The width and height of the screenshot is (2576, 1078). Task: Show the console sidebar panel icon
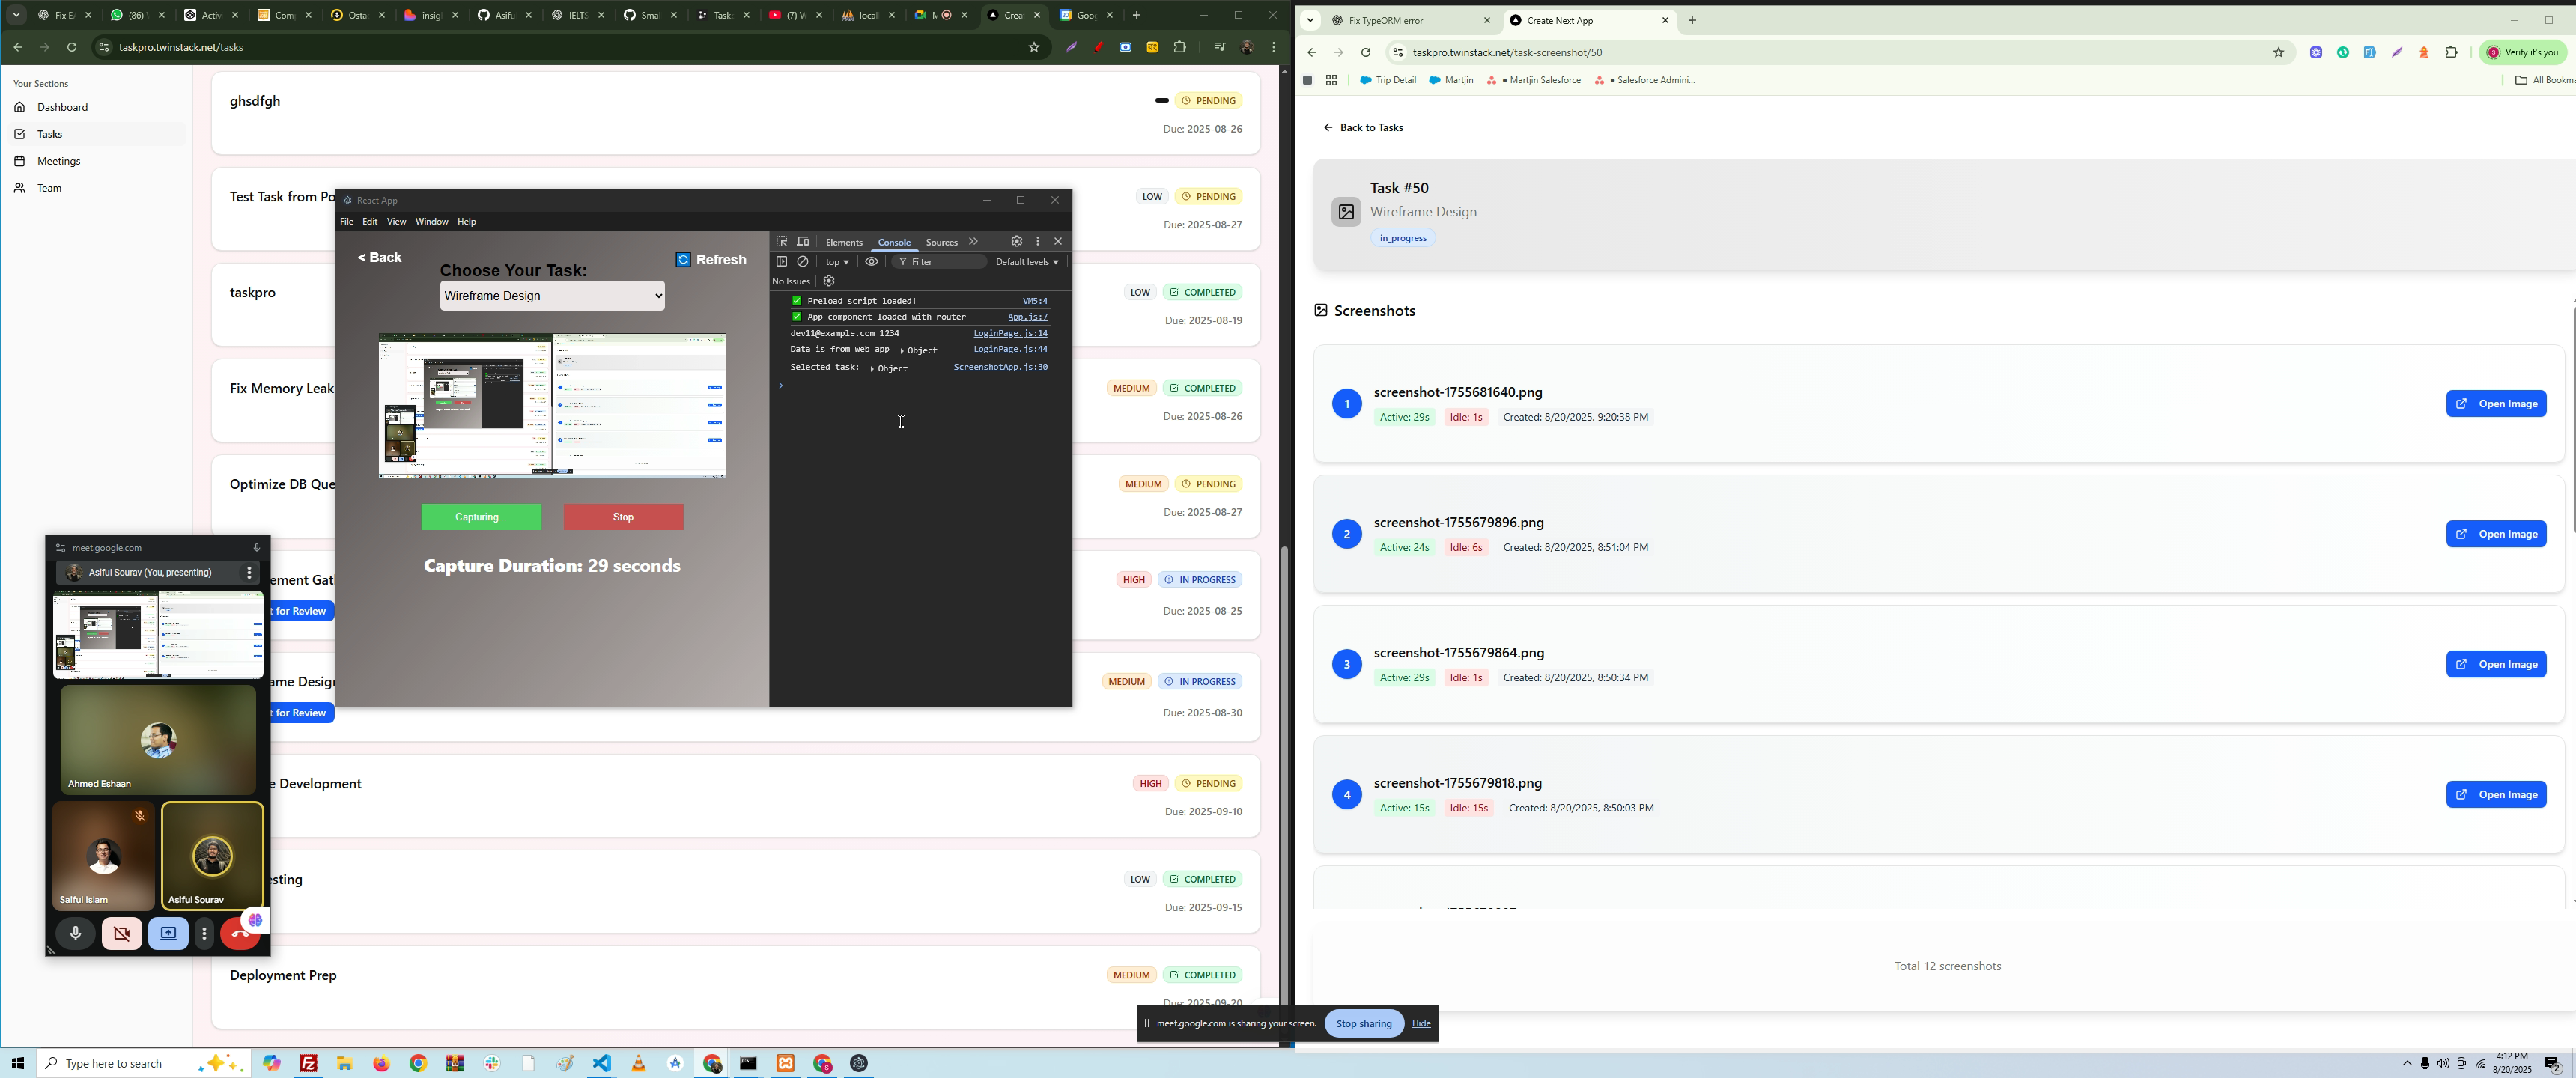pyautogui.click(x=782, y=262)
